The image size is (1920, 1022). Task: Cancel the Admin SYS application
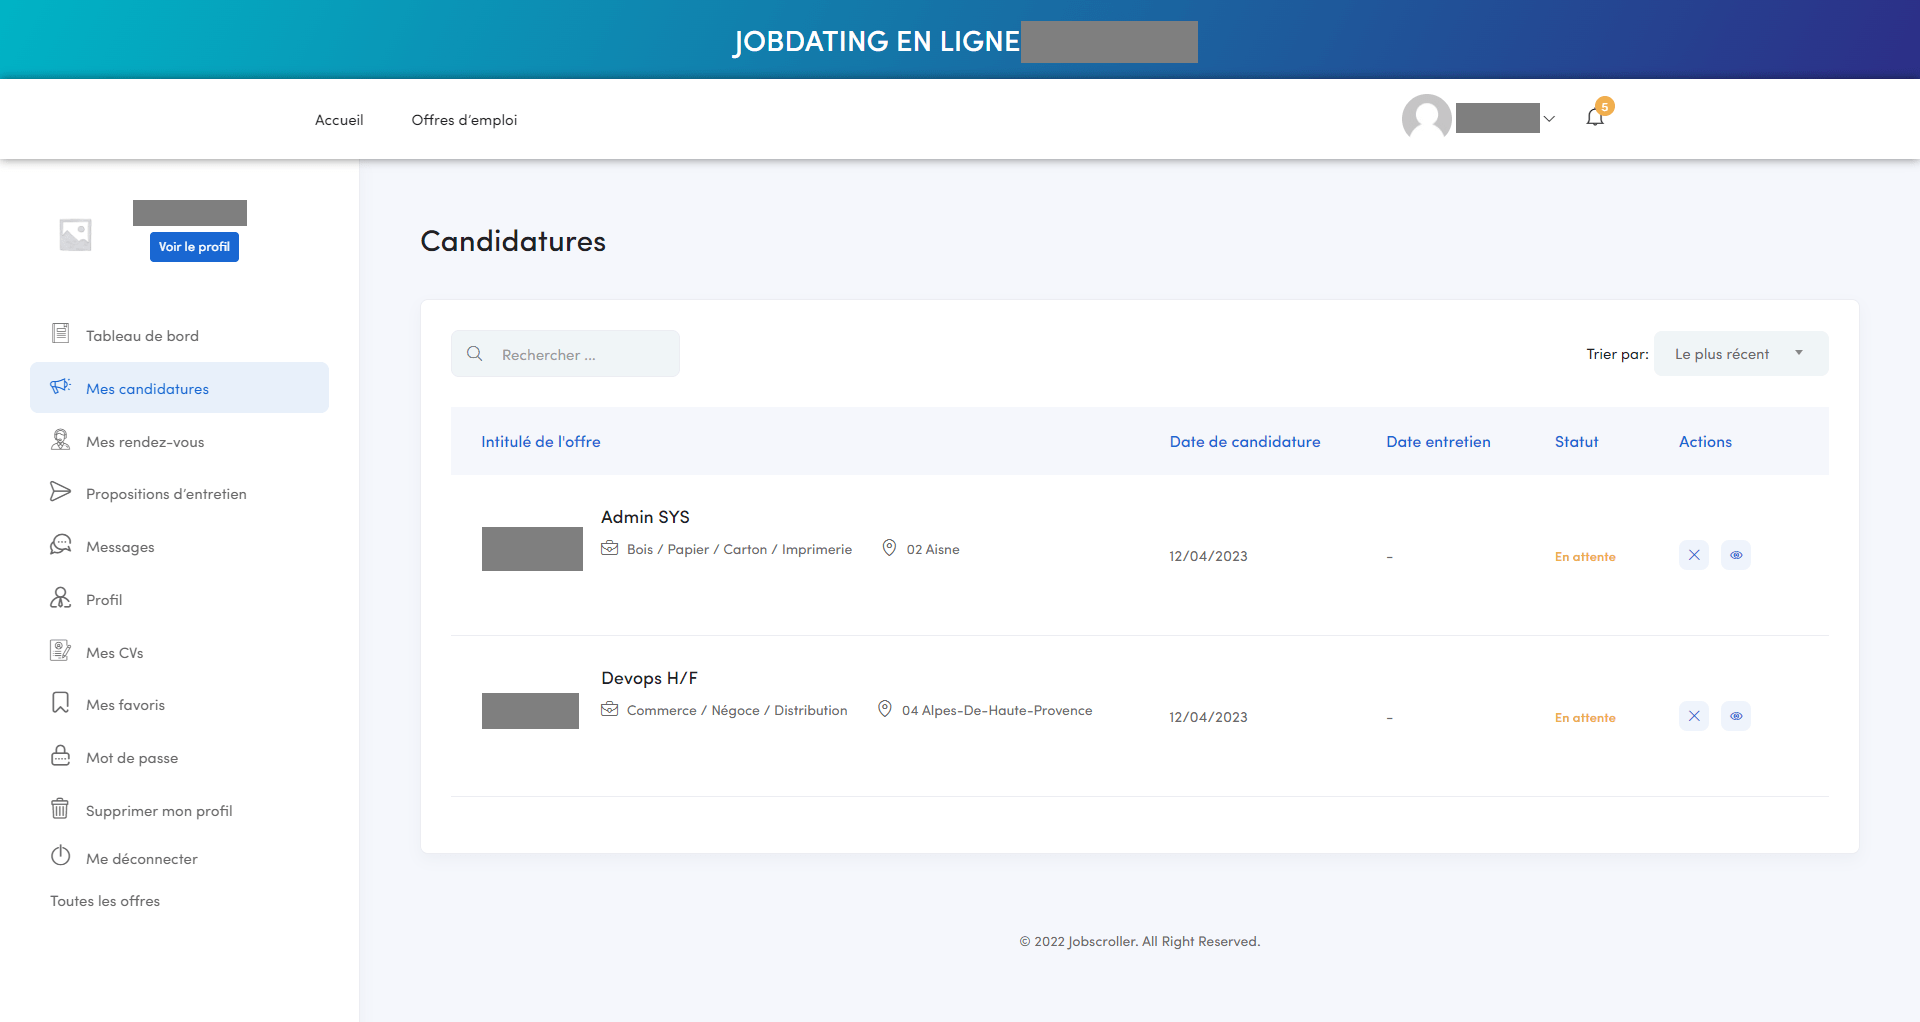[x=1693, y=555]
